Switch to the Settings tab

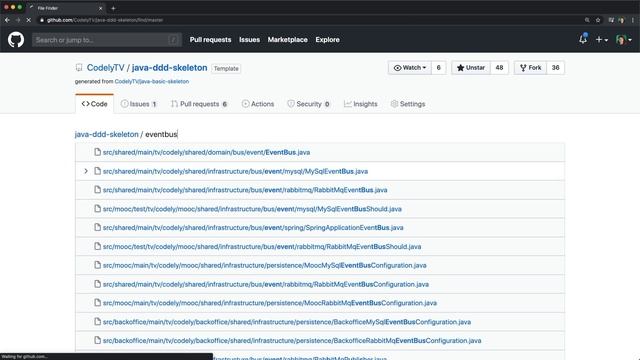408,104
